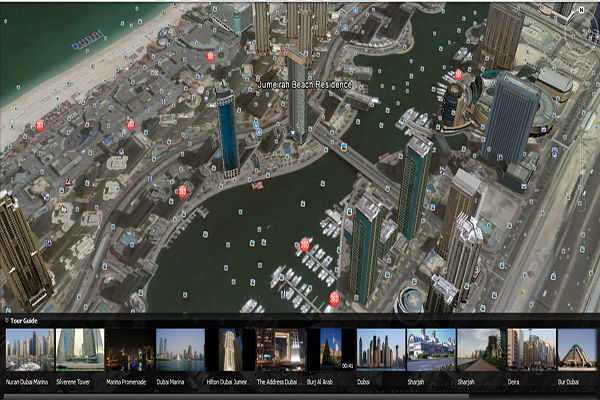The image size is (600, 400).
Task: Click the 'Silverene Tower' caption
Action: (x=73, y=382)
